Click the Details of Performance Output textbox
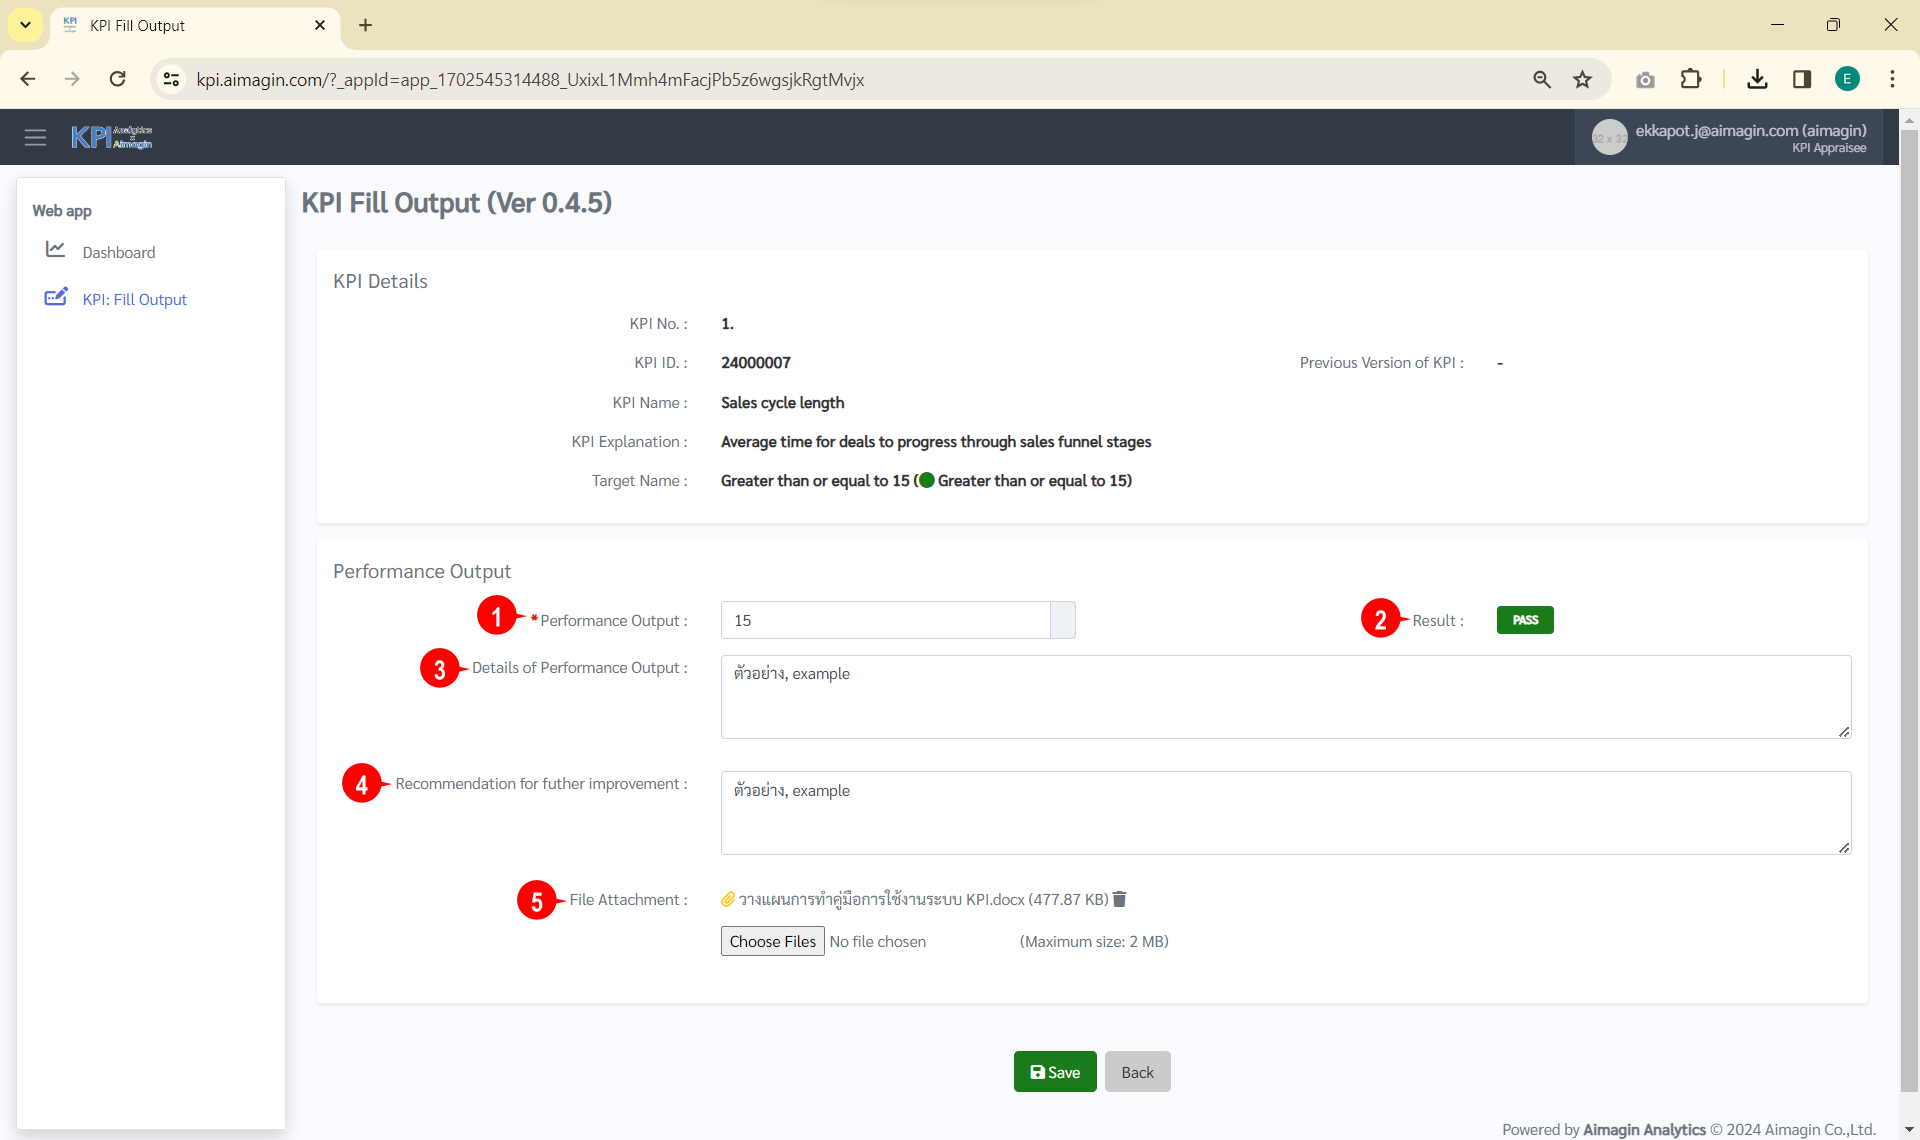The height and width of the screenshot is (1140, 1920). point(1285,697)
